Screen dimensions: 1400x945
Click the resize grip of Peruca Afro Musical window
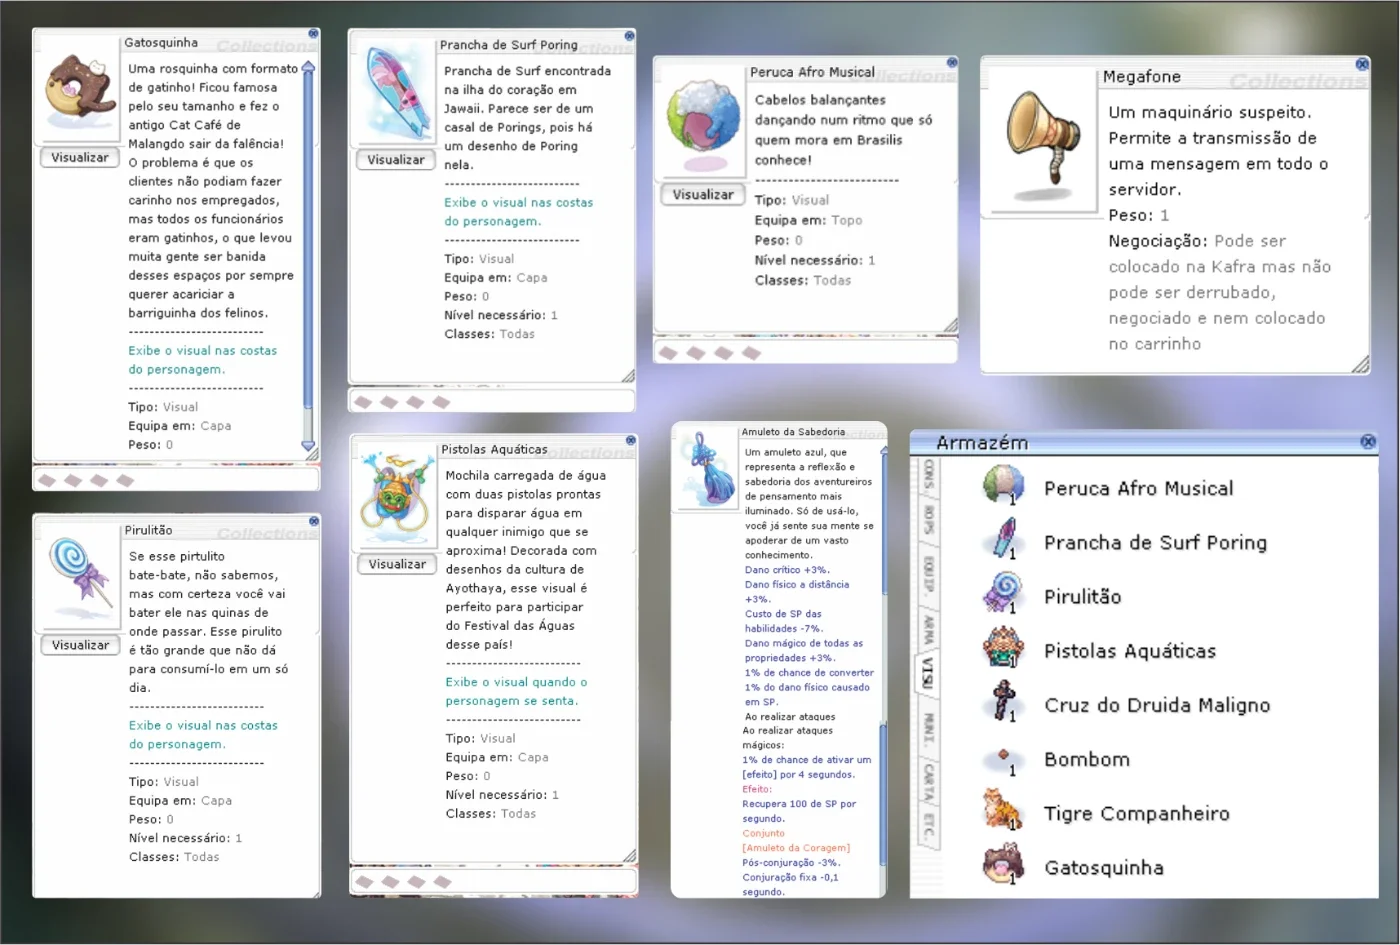pyautogui.click(x=951, y=325)
